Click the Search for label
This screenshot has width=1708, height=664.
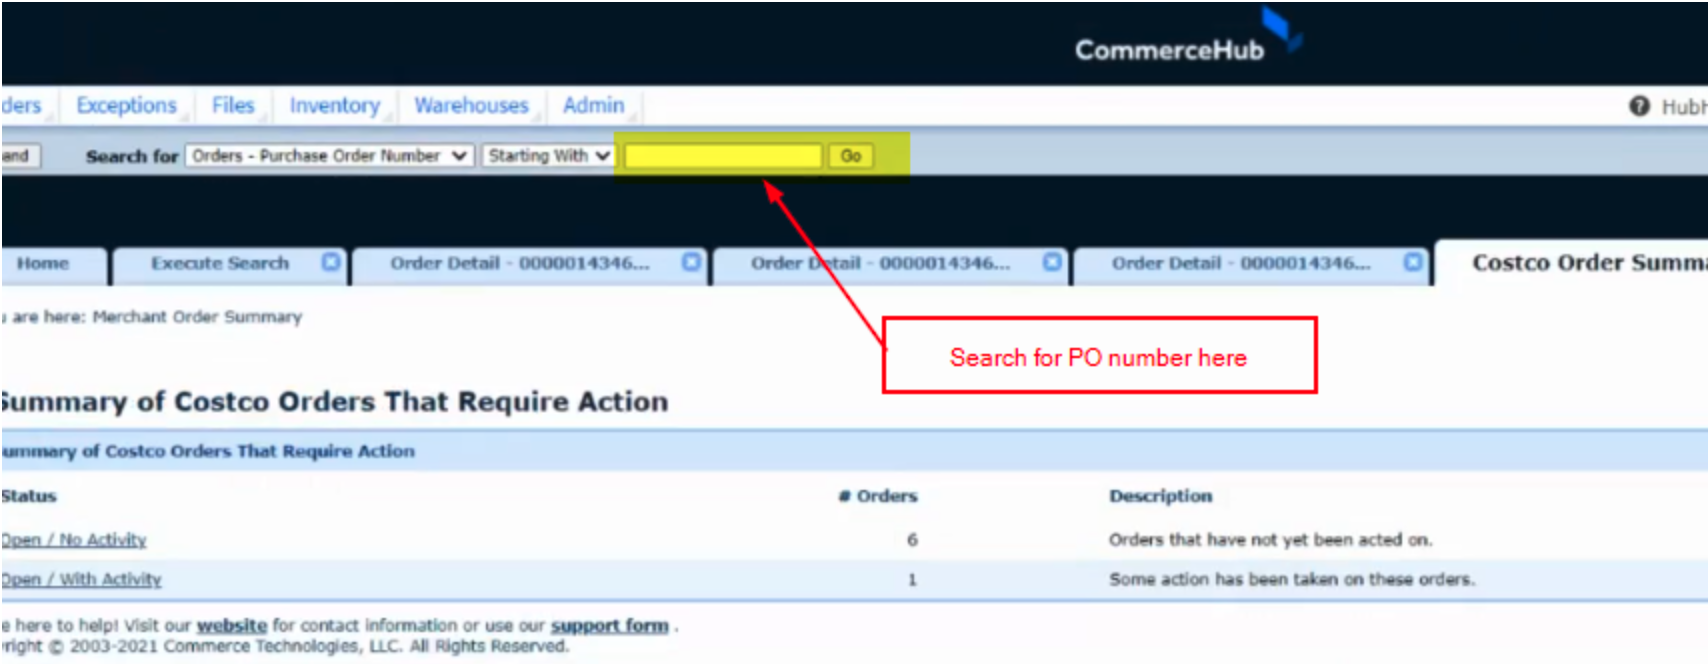pyautogui.click(x=132, y=156)
